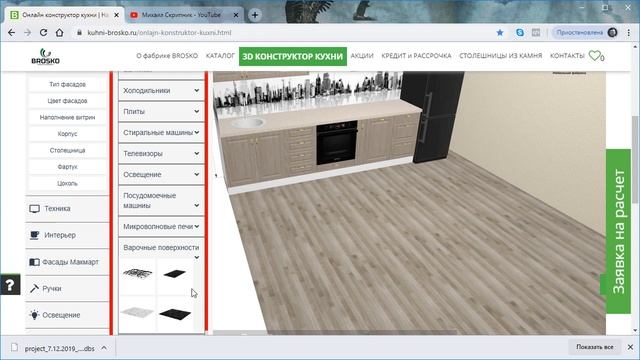Select Наполнение витрин option
Image resolution: width=640 pixels, height=360 pixels.
pos(67,118)
